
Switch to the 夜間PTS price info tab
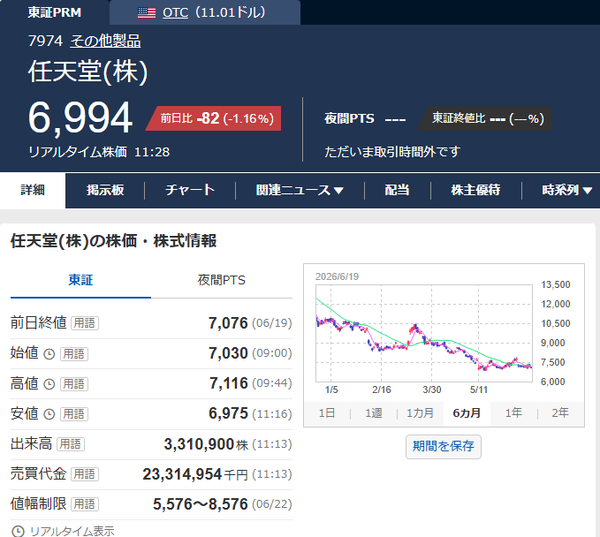(222, 280)
